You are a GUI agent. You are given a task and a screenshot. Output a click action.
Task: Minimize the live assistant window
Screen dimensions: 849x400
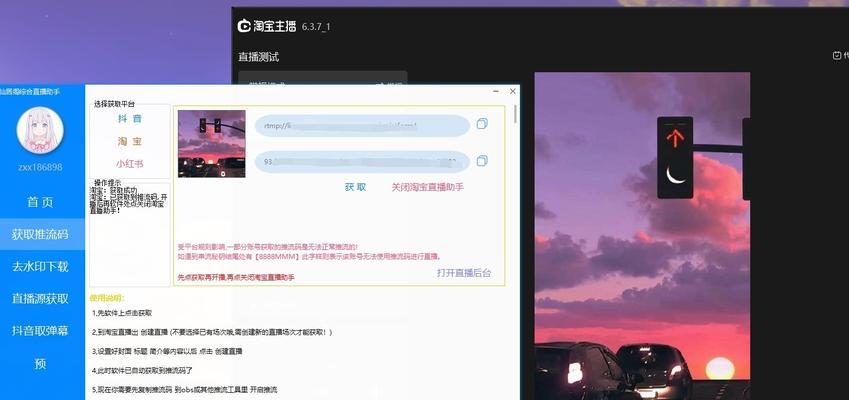[496, 91]
